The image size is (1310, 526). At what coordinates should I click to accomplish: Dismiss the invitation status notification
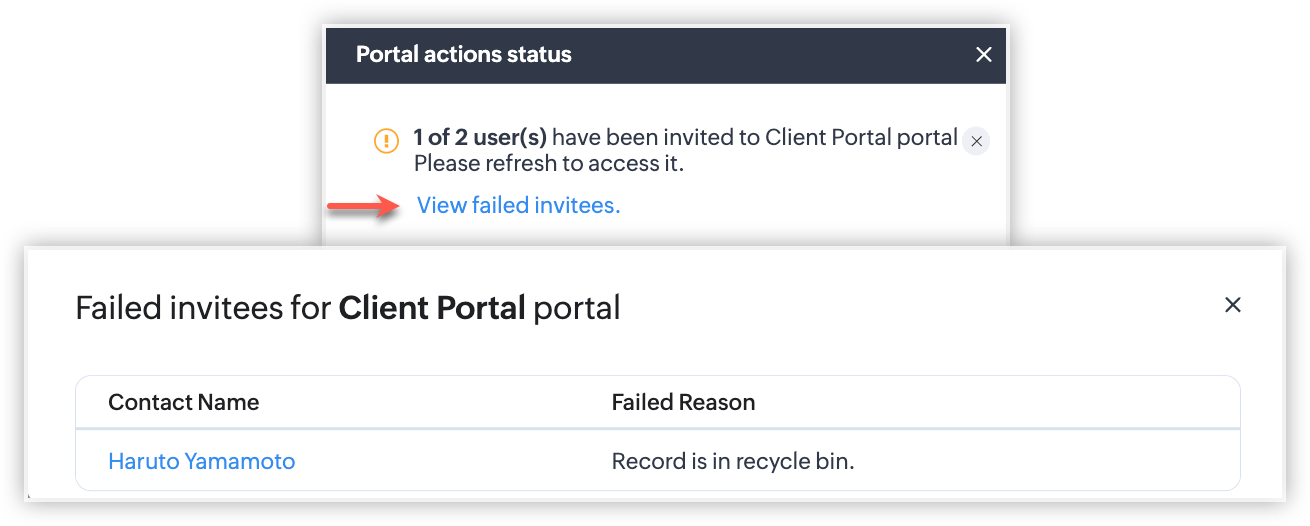coord(976,141)
